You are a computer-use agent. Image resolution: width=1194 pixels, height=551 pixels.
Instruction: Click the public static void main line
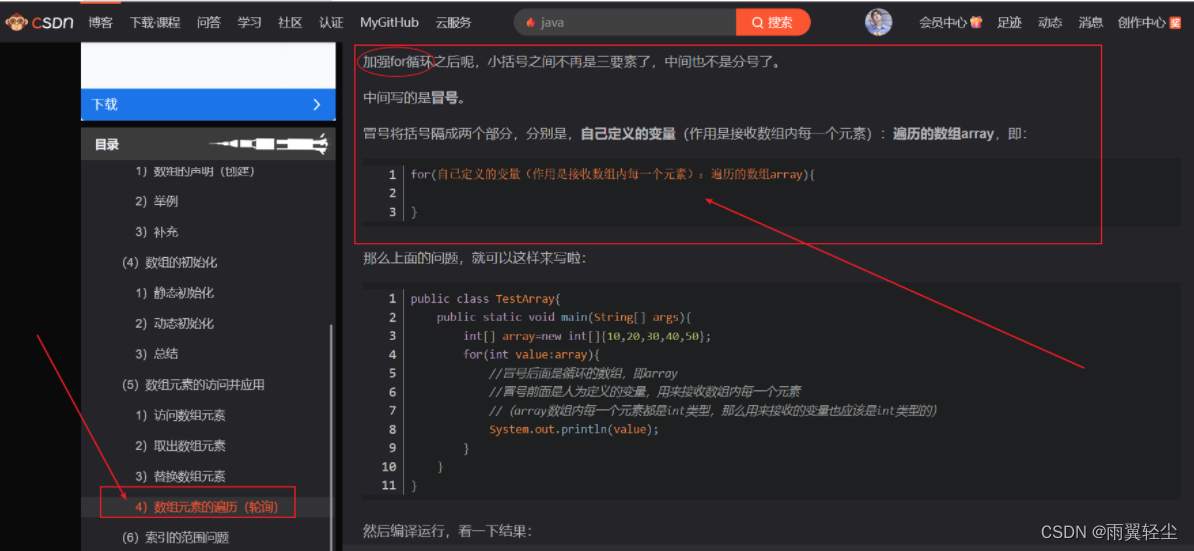563,317
